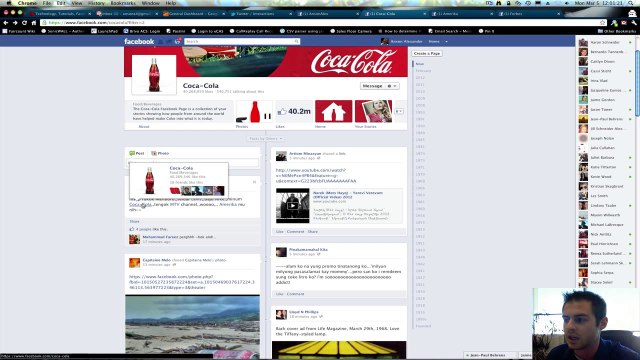Screen dimensions: 640x360
Task: Switch to the General Dashboard tab
Action: click(192, 13)
